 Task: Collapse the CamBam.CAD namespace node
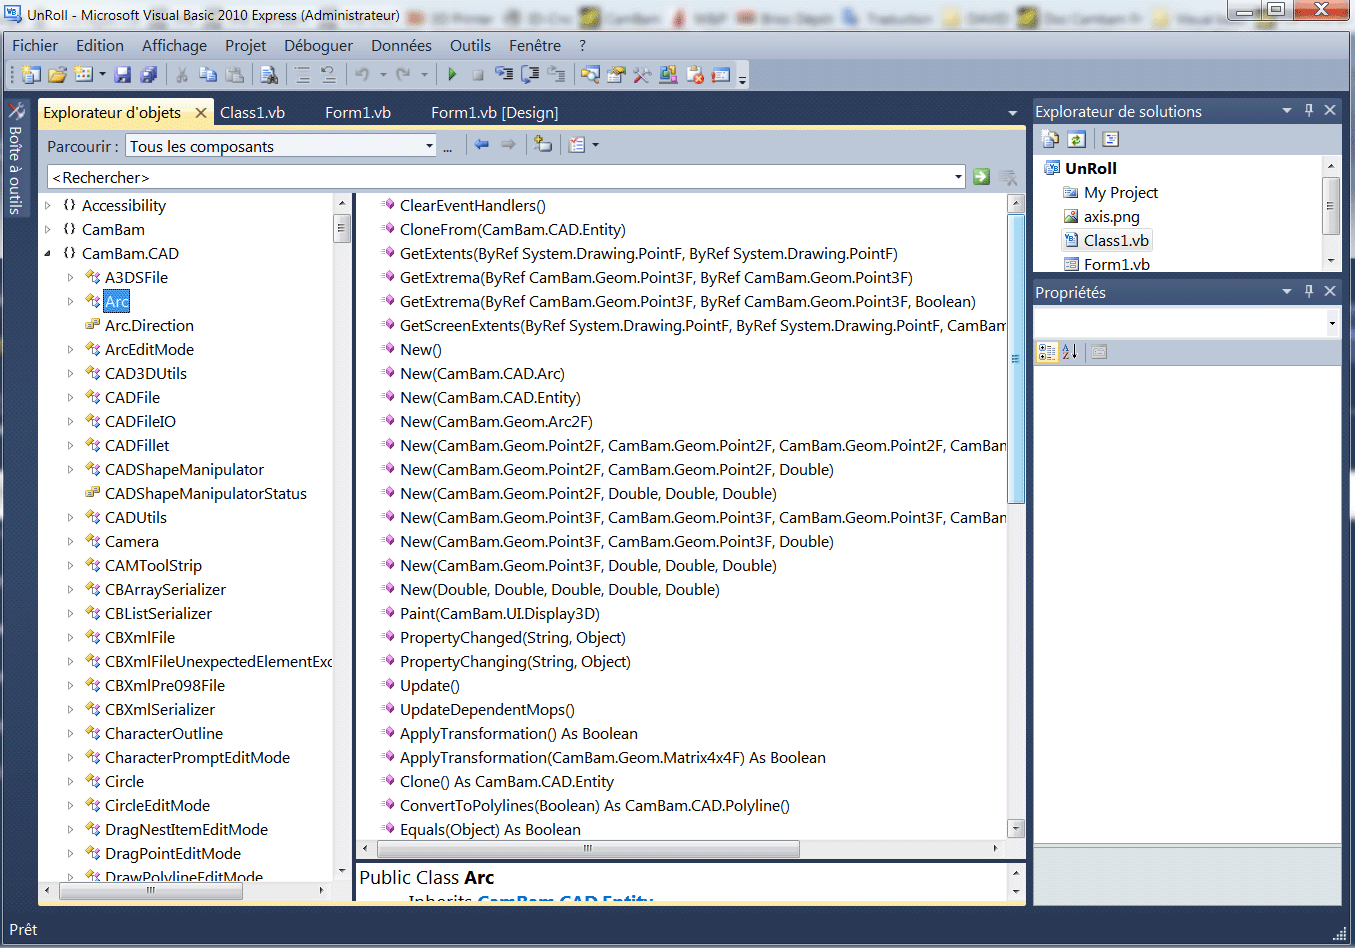tap(47, 253)
